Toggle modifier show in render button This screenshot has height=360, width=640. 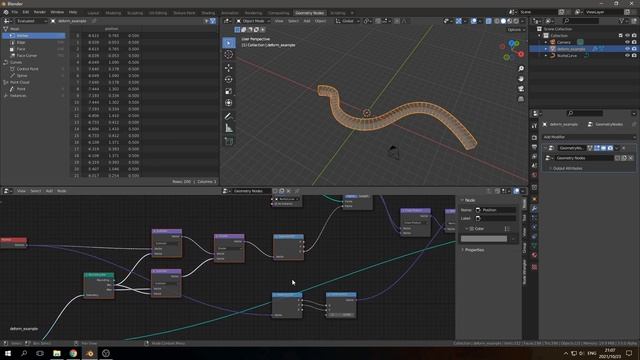click(x=610, y=148)
